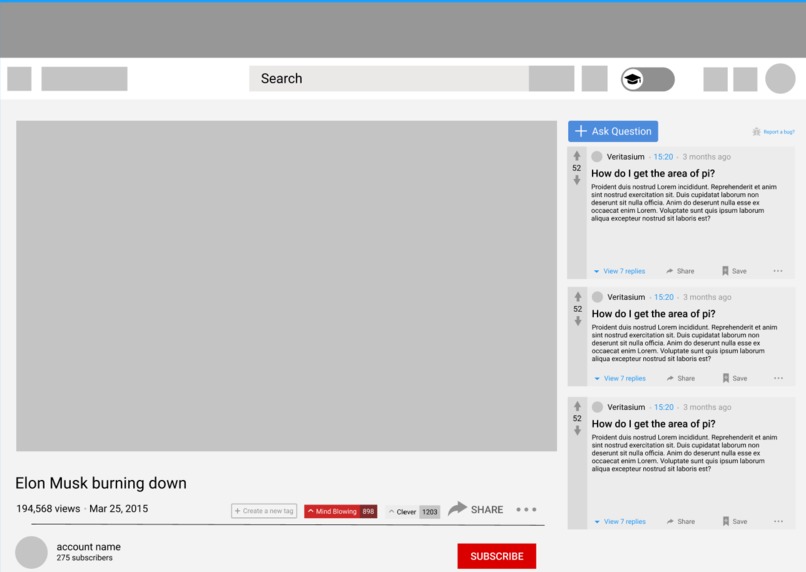The width and height of the screenshot is (806, 572).
Task: Click 3 months ago in the bottom question
Action: tap(707, 407)
